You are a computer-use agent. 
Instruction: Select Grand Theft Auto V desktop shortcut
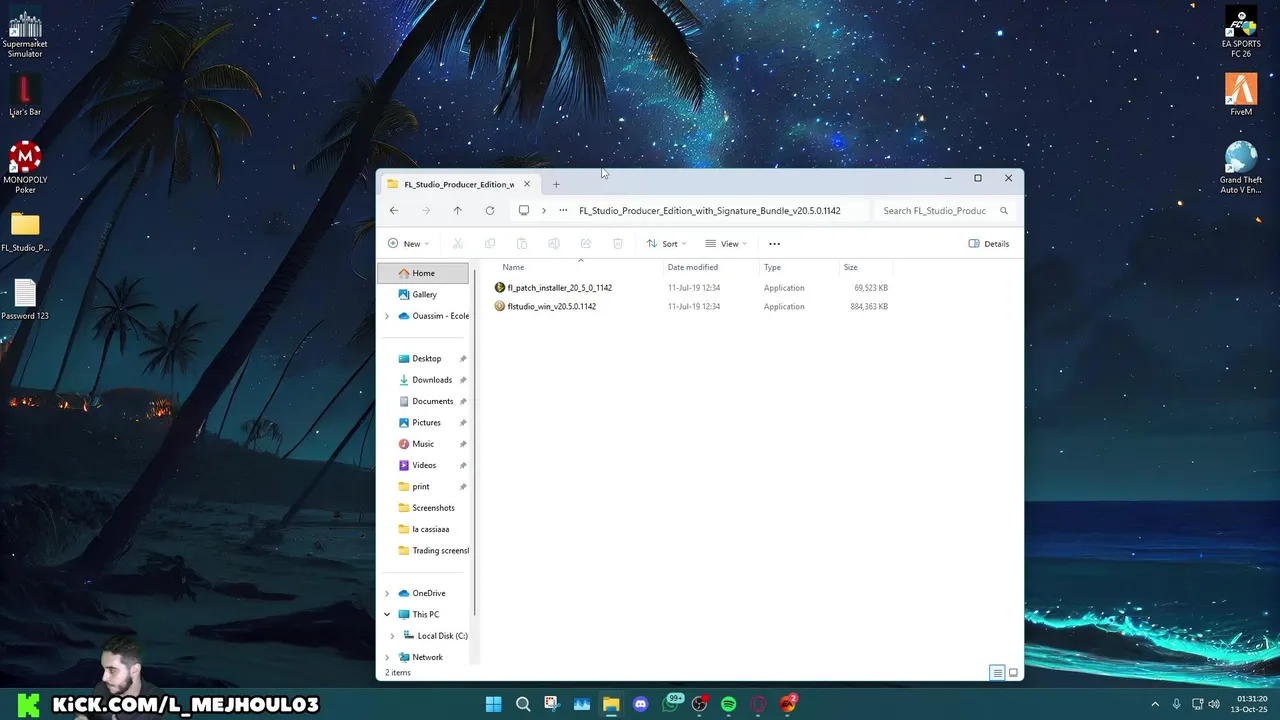tap(1241, 167)
